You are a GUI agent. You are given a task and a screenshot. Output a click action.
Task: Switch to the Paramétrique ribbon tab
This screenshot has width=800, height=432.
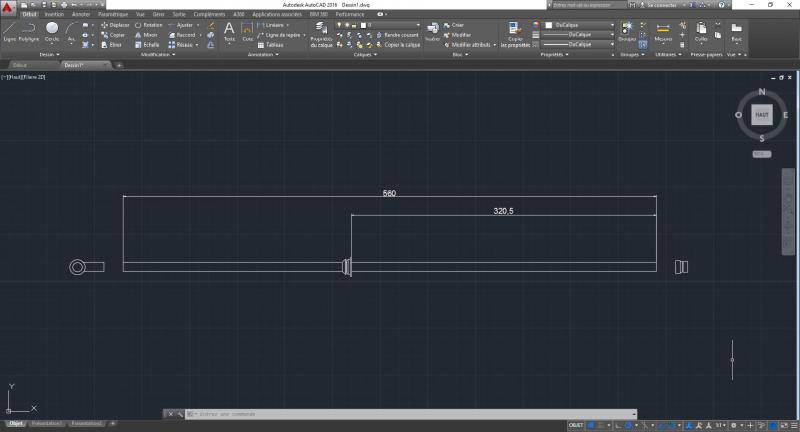pyautogui.click(x=113, y=14)
